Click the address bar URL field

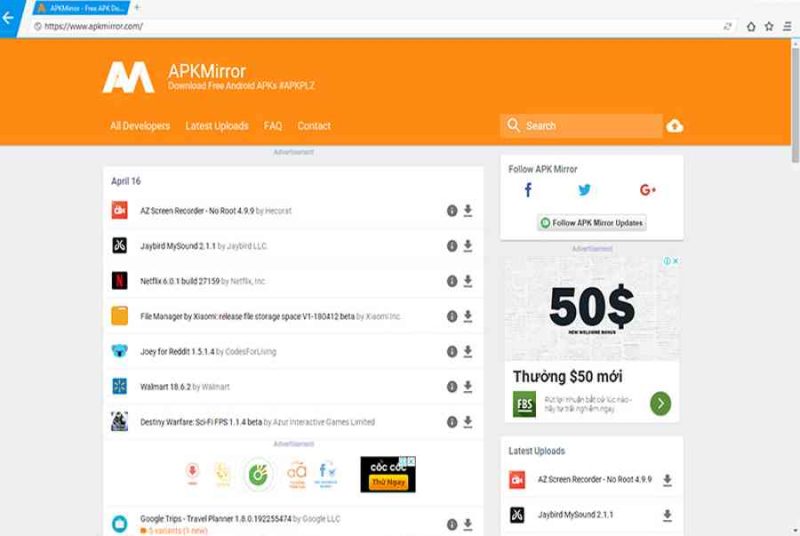point(378,27)
